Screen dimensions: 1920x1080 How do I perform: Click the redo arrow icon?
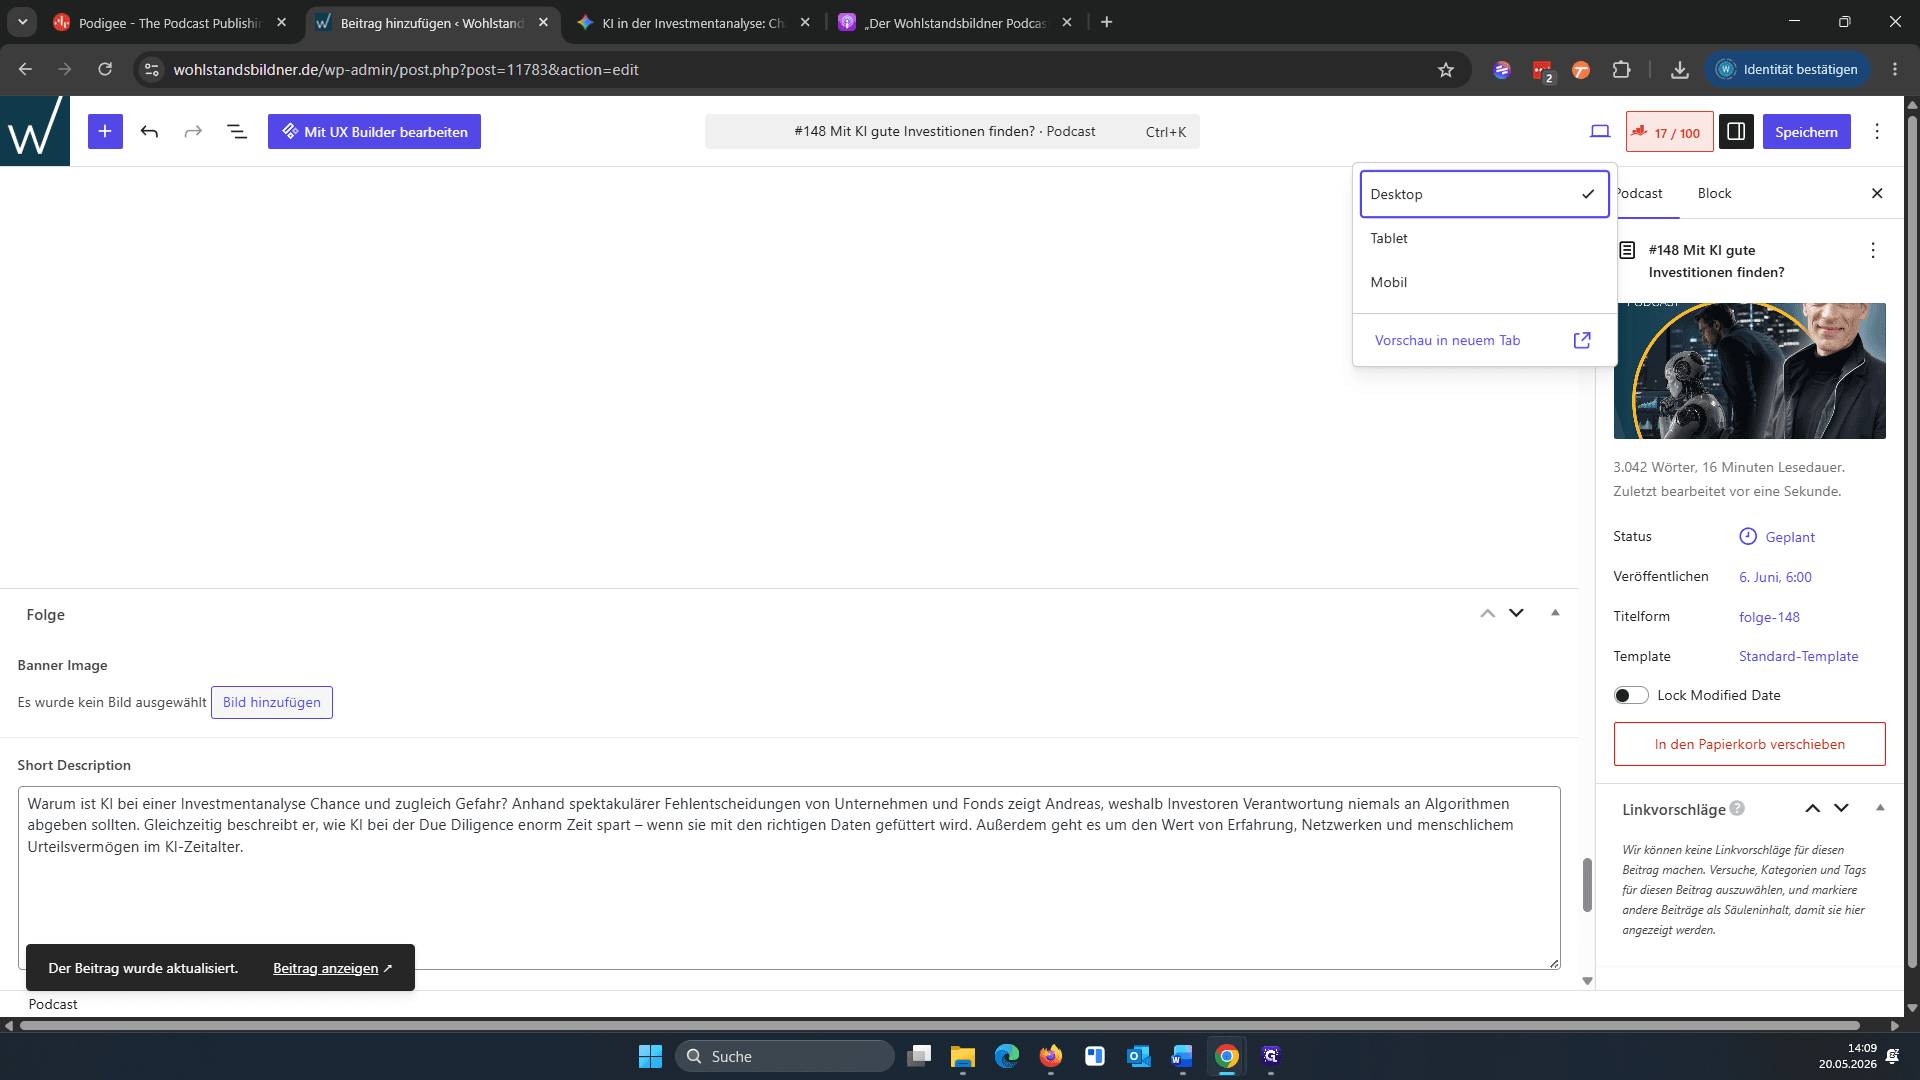[193, 131]
